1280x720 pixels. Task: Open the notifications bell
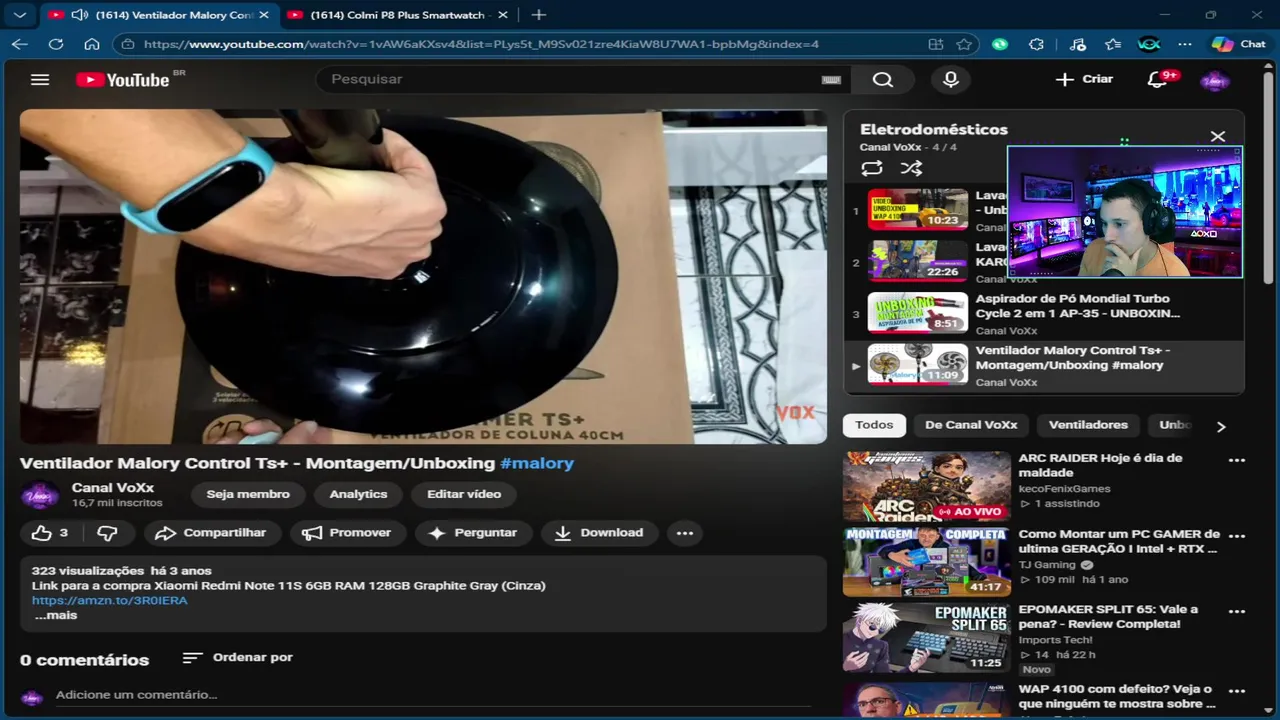(1158, 79)
